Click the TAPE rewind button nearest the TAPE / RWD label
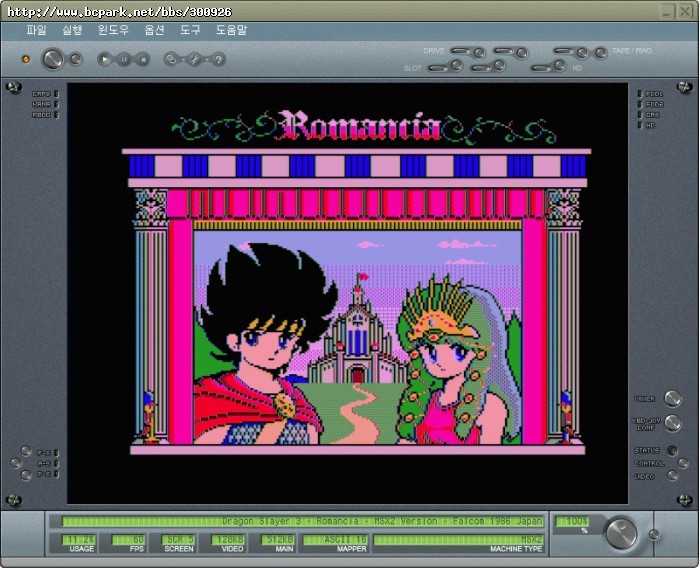 [x=601, y=53]
